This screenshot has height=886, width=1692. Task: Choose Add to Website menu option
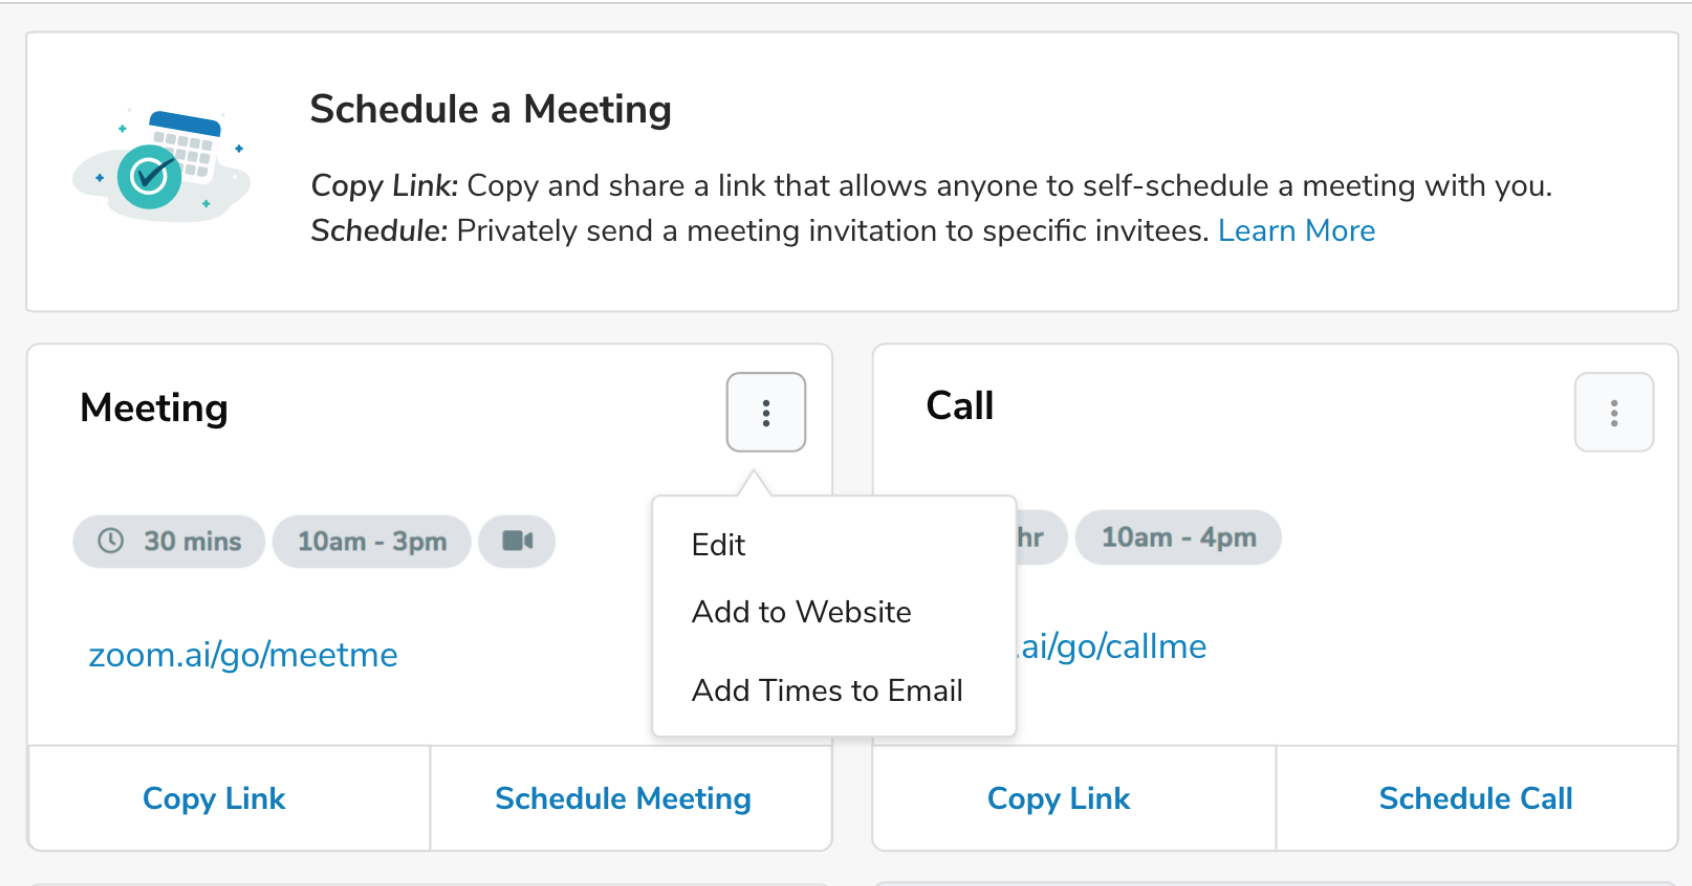click(801, 612)
